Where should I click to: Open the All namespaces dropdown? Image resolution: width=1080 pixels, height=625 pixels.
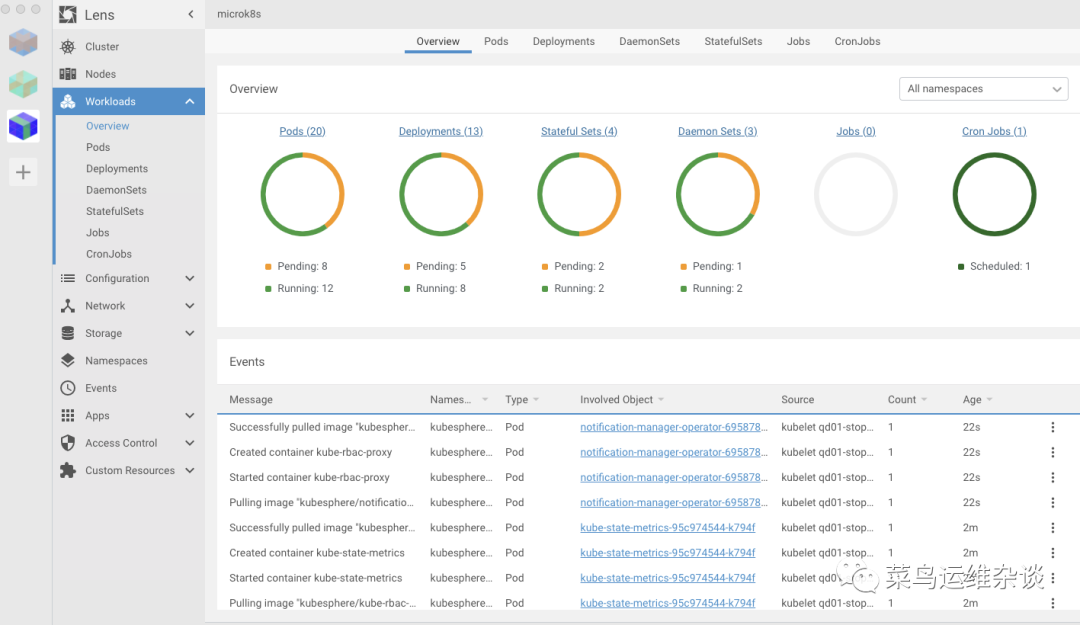click(984, 89)
